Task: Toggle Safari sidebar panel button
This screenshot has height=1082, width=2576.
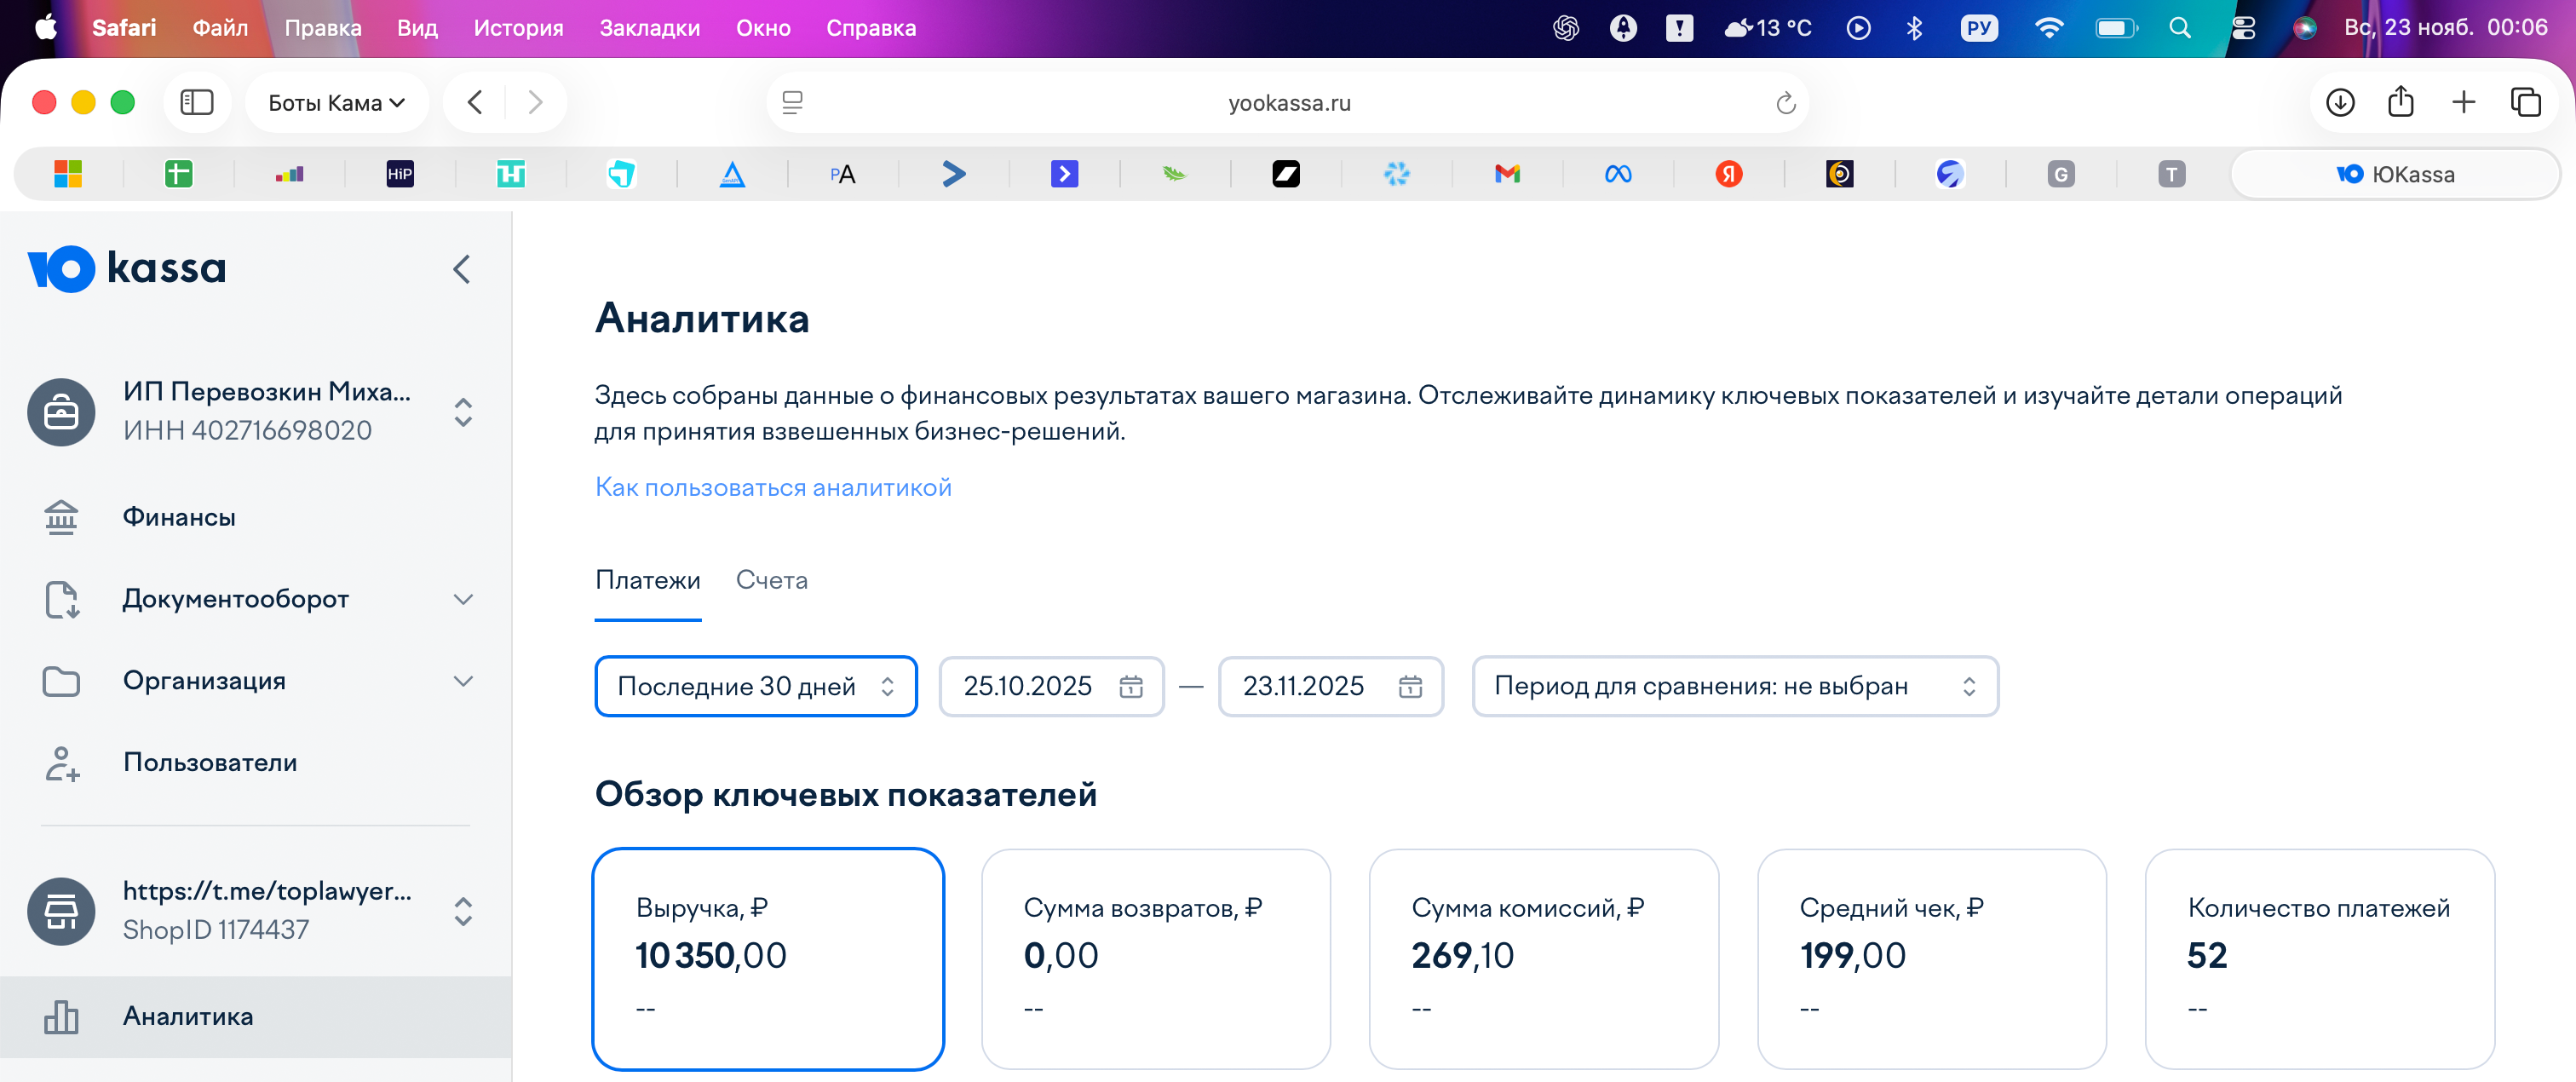Action: (197, 102)
